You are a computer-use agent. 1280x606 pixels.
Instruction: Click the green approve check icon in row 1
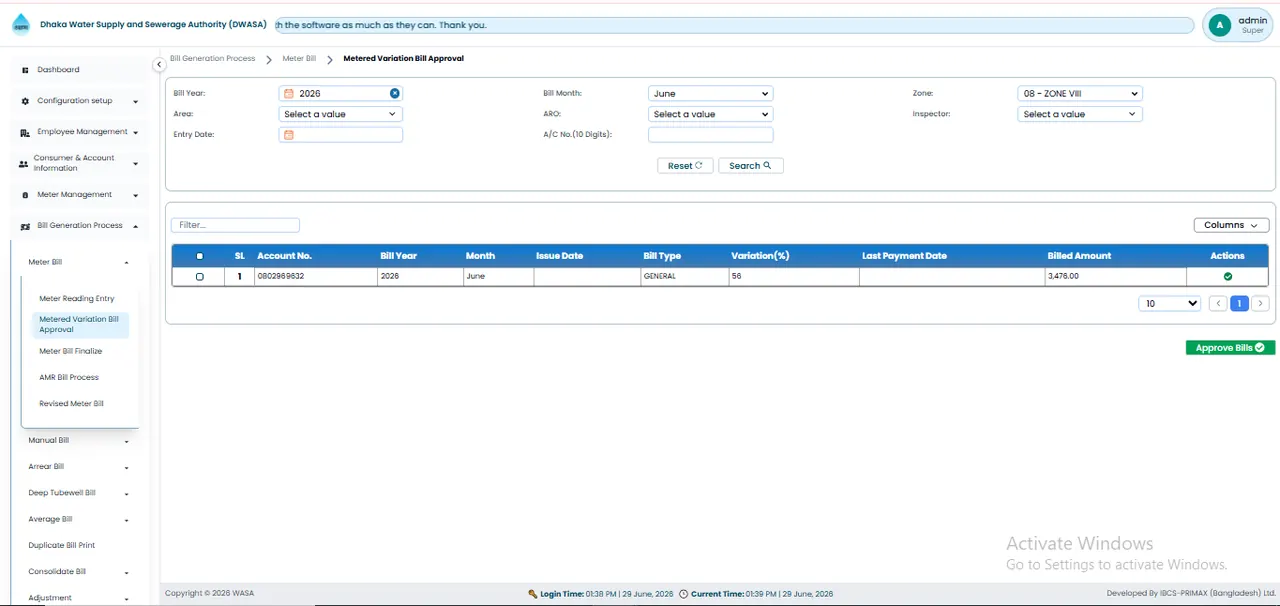pyautogui.click(x=1228, y=276)
